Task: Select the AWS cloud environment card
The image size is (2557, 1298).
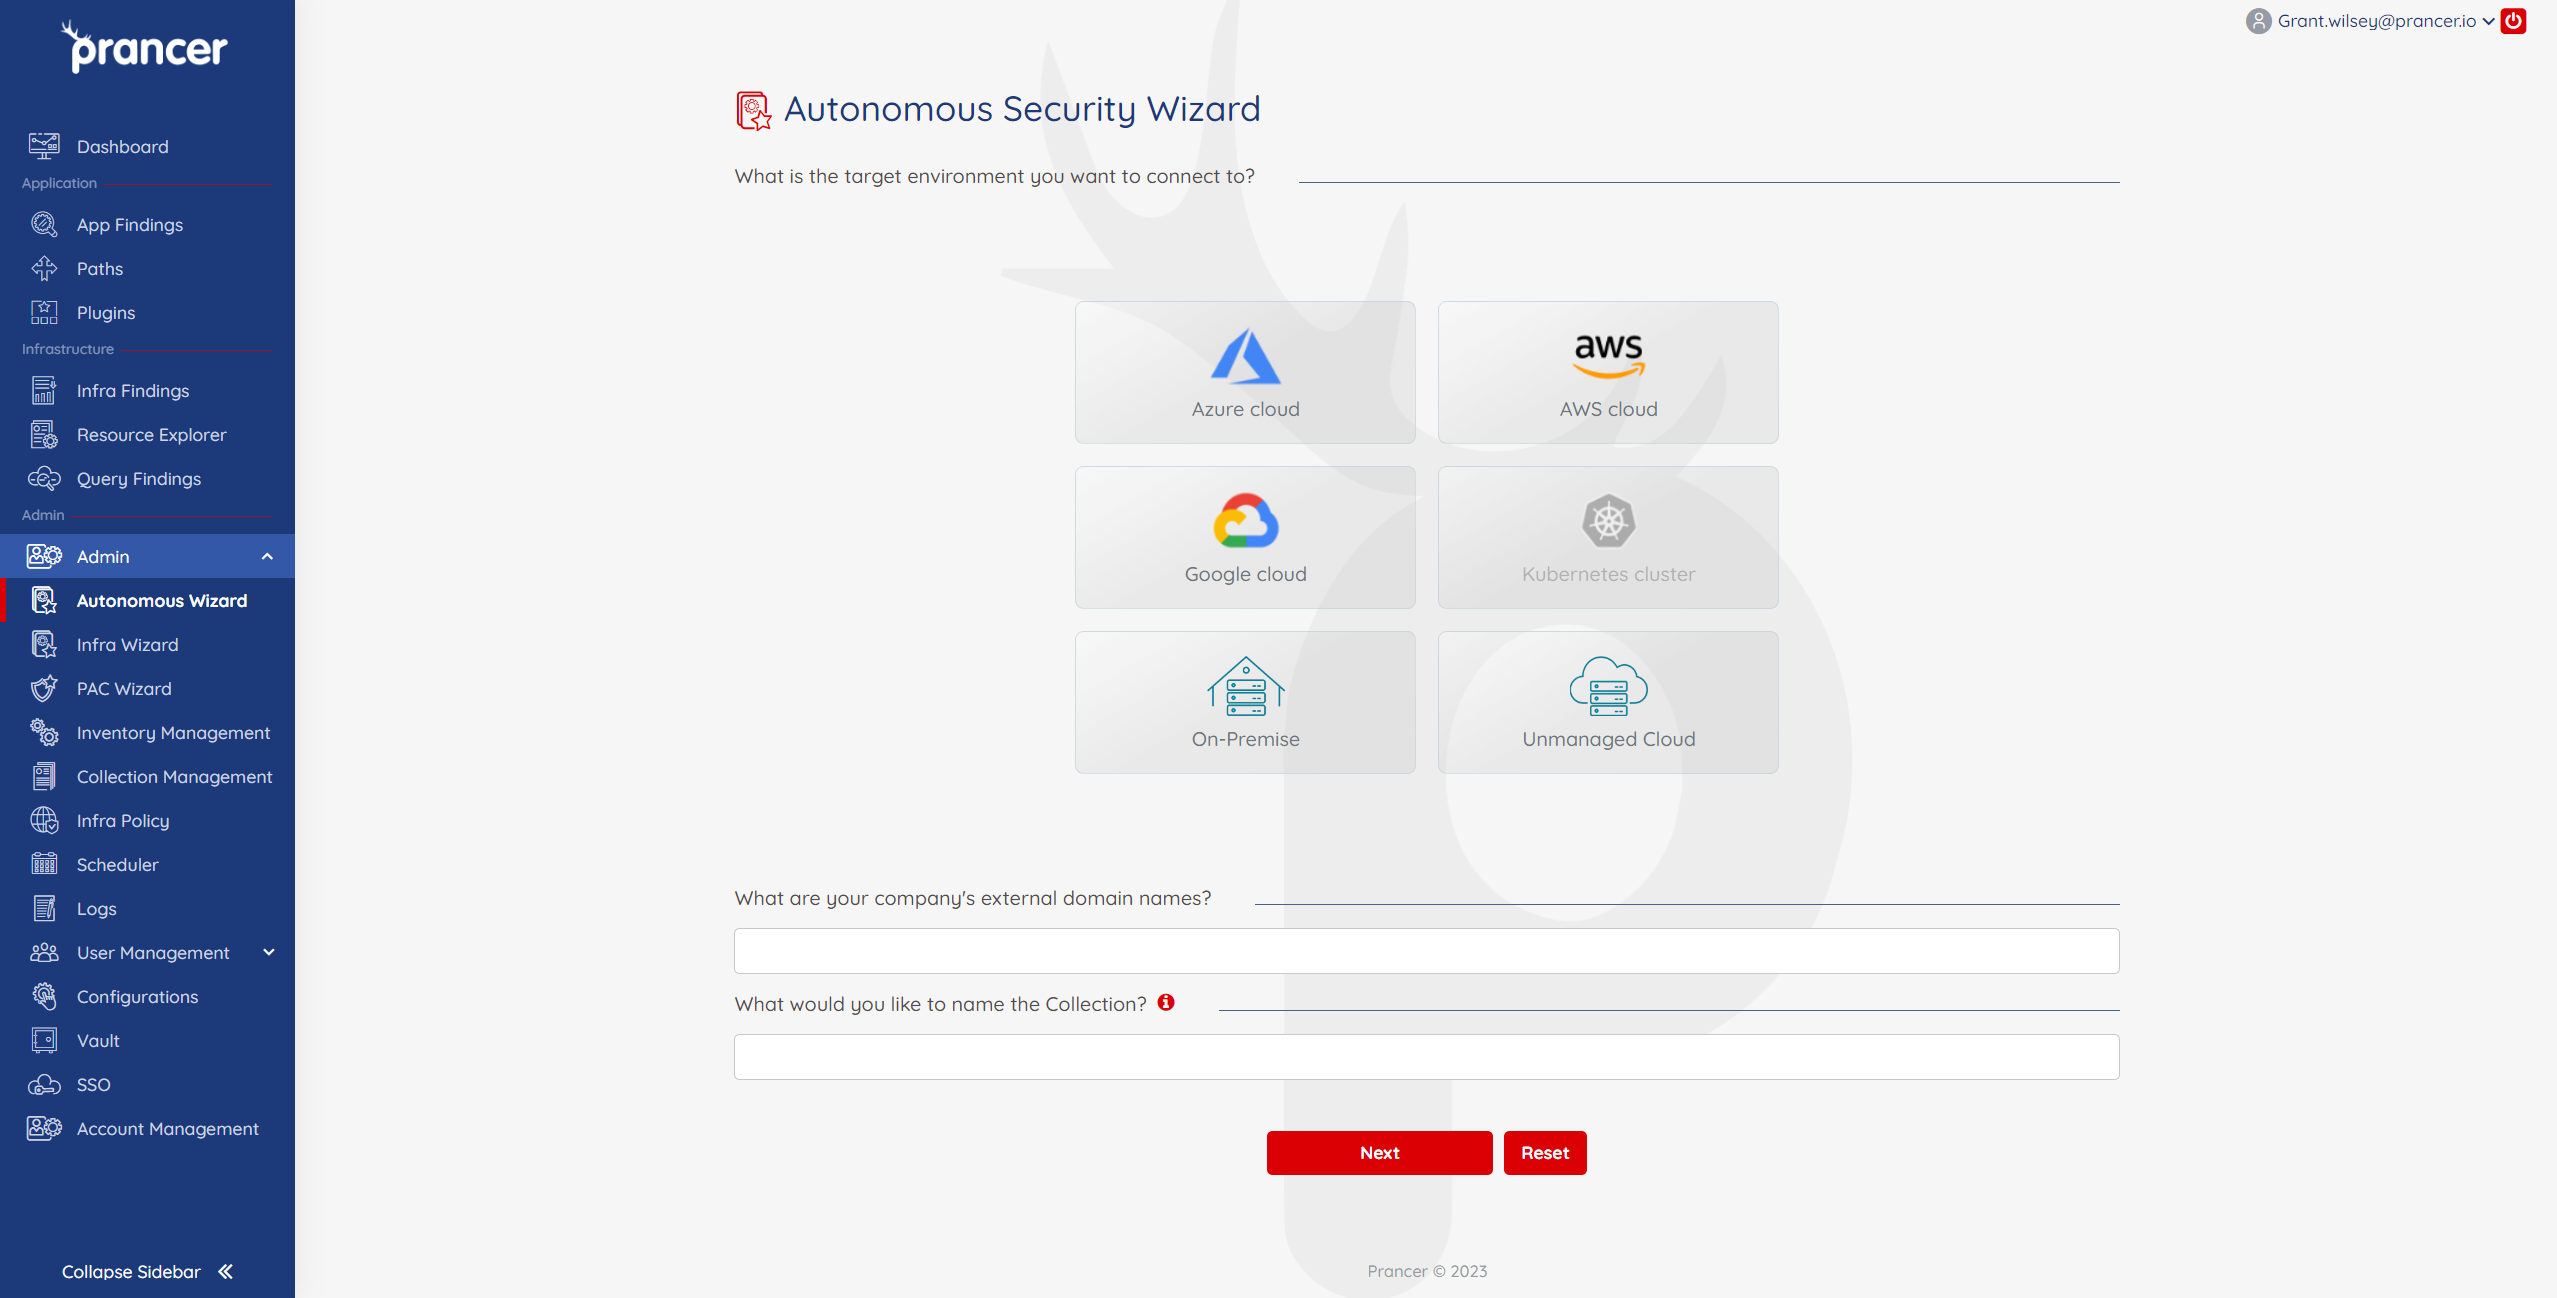Action: pyautogui.click(x=1608, y=372)
